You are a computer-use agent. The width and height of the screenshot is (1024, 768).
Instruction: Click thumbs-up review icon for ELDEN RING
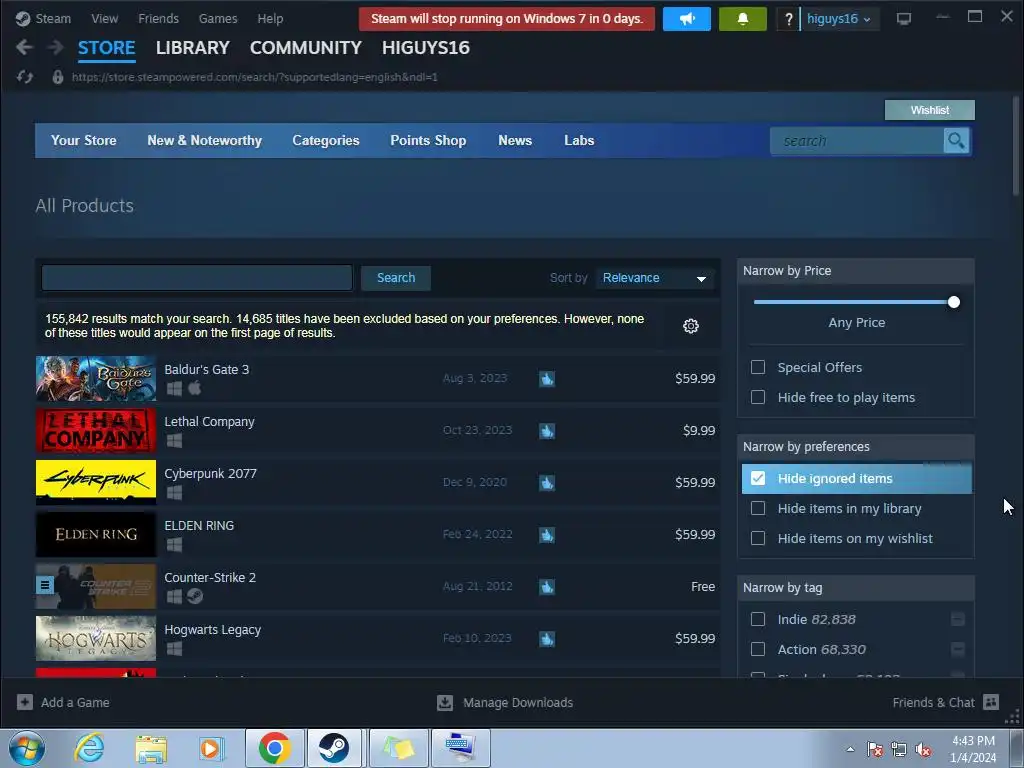[x=547, y=535]
